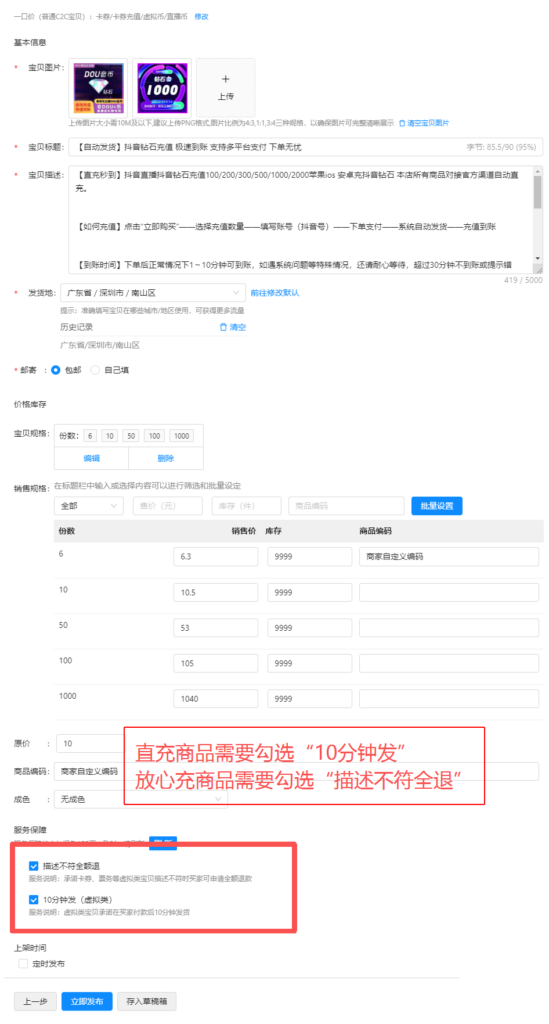
Task: Open the second 1000 diamonds thumbnail
Action: click(162, 88)
